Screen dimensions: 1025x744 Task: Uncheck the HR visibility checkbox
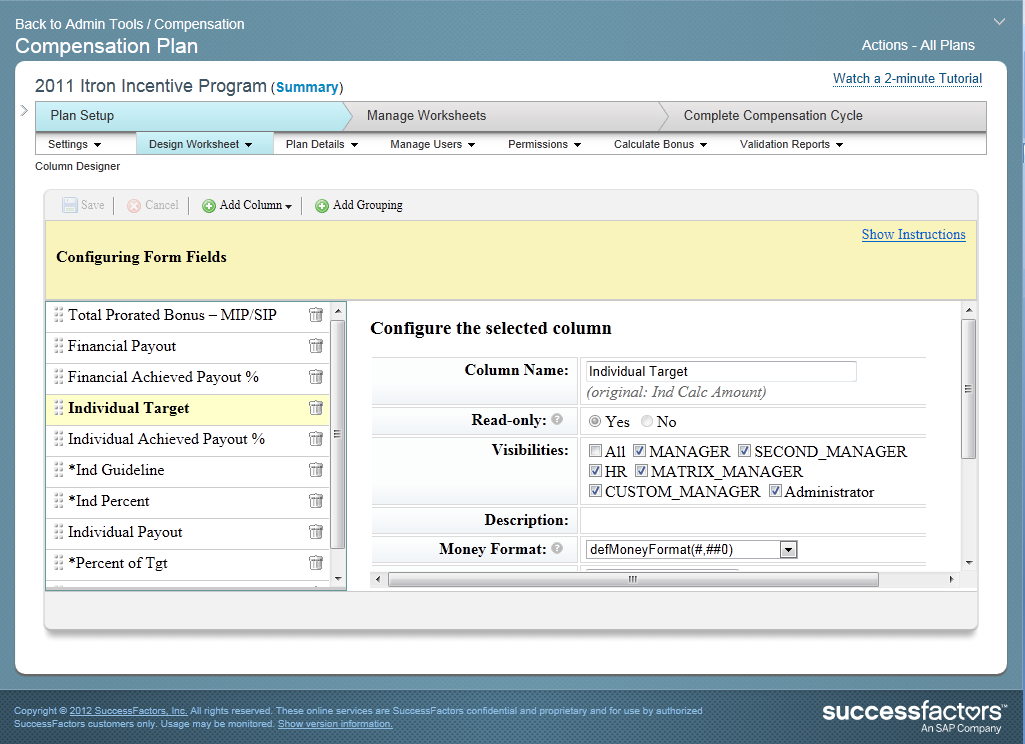[x=596, y=470]
